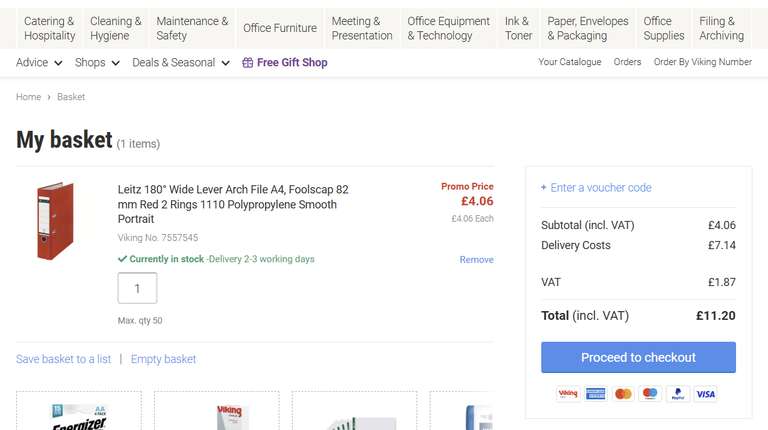Image resolution: width=768 pixels, height=430 pixels.
Task: Go to Home breadcrumb
Action: coord(28,97)
